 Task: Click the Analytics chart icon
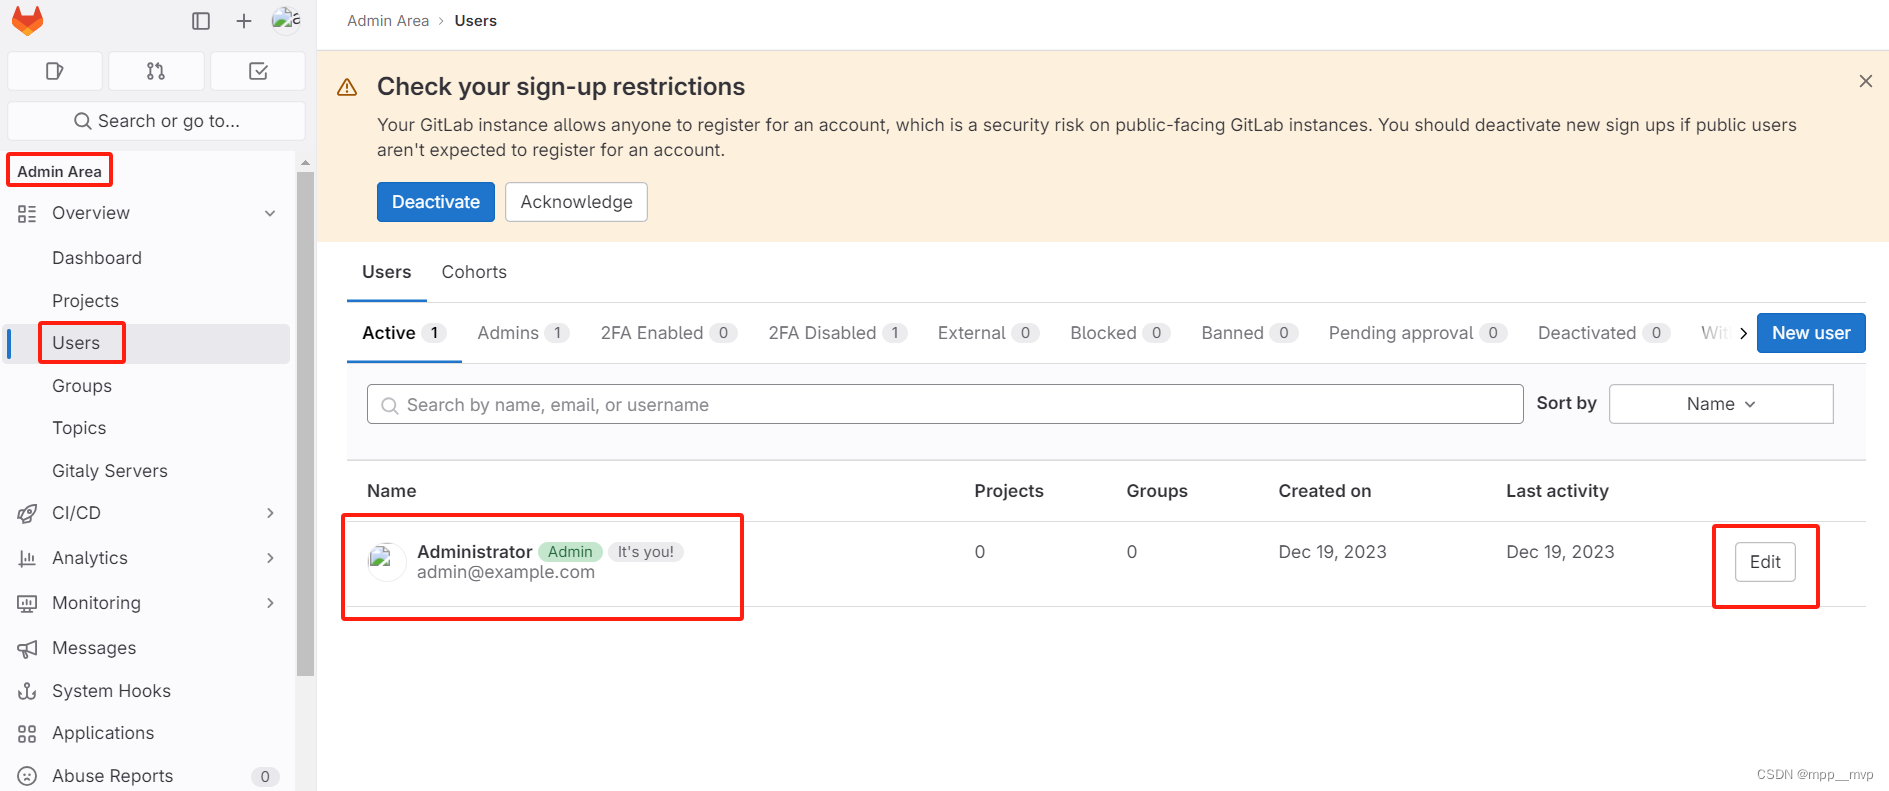(x=27, y=558)
